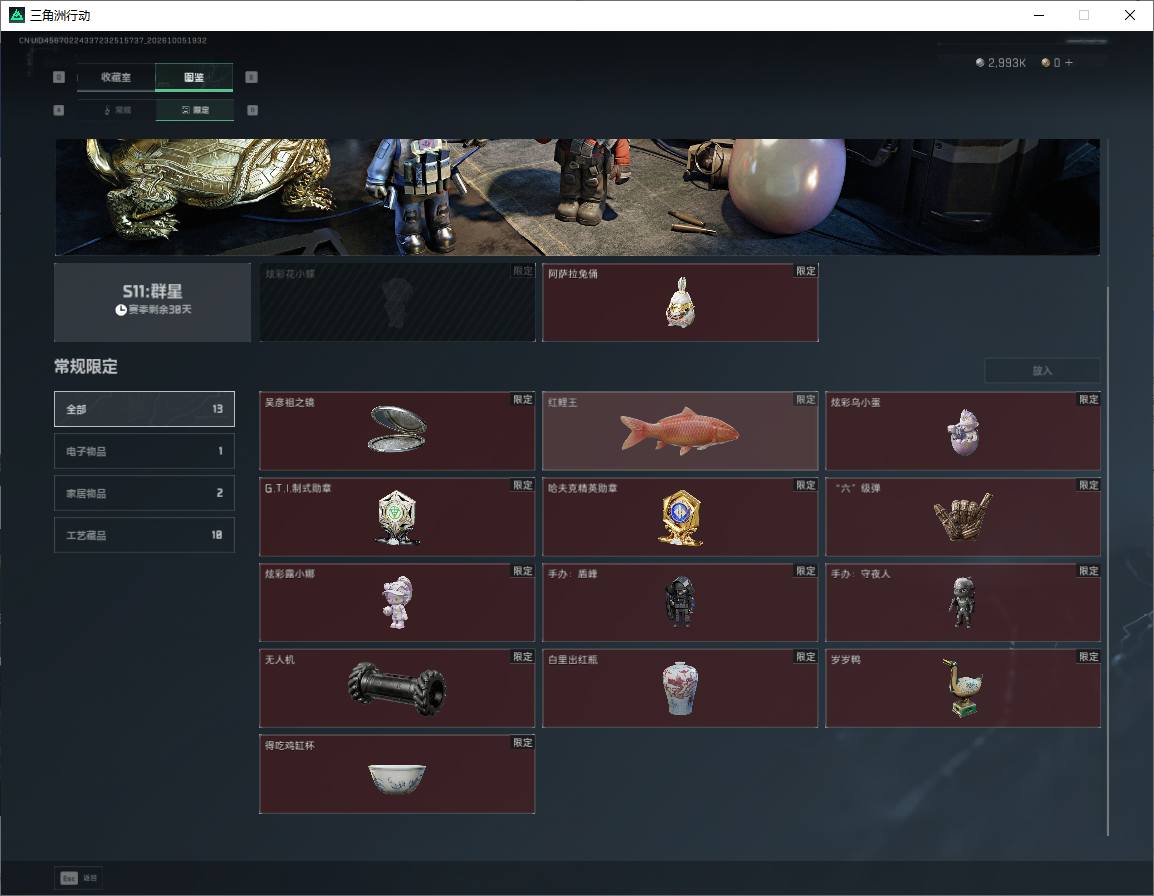Select the 哈夫克精英勋章 medal
This screenshot has height=896, width=1154.
point(680,517)
